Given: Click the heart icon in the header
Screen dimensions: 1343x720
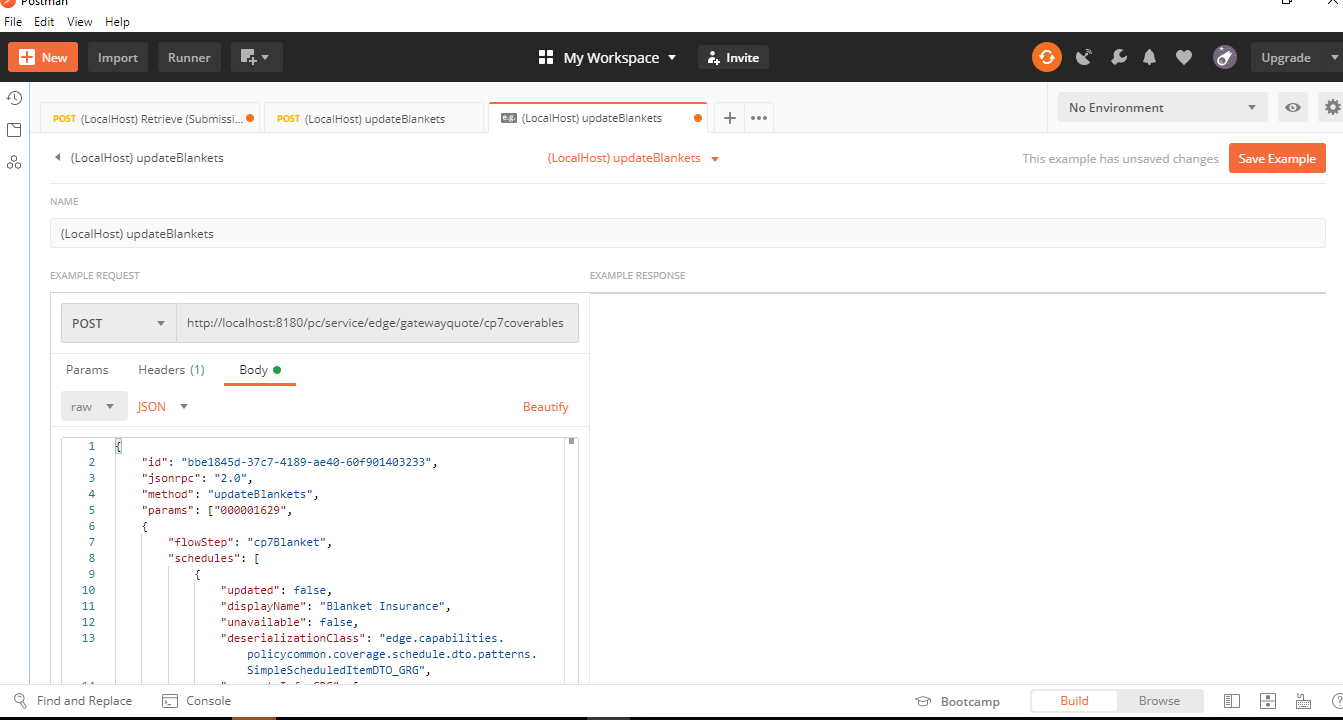Looking at the screenshot, I should pos(1184,57).
